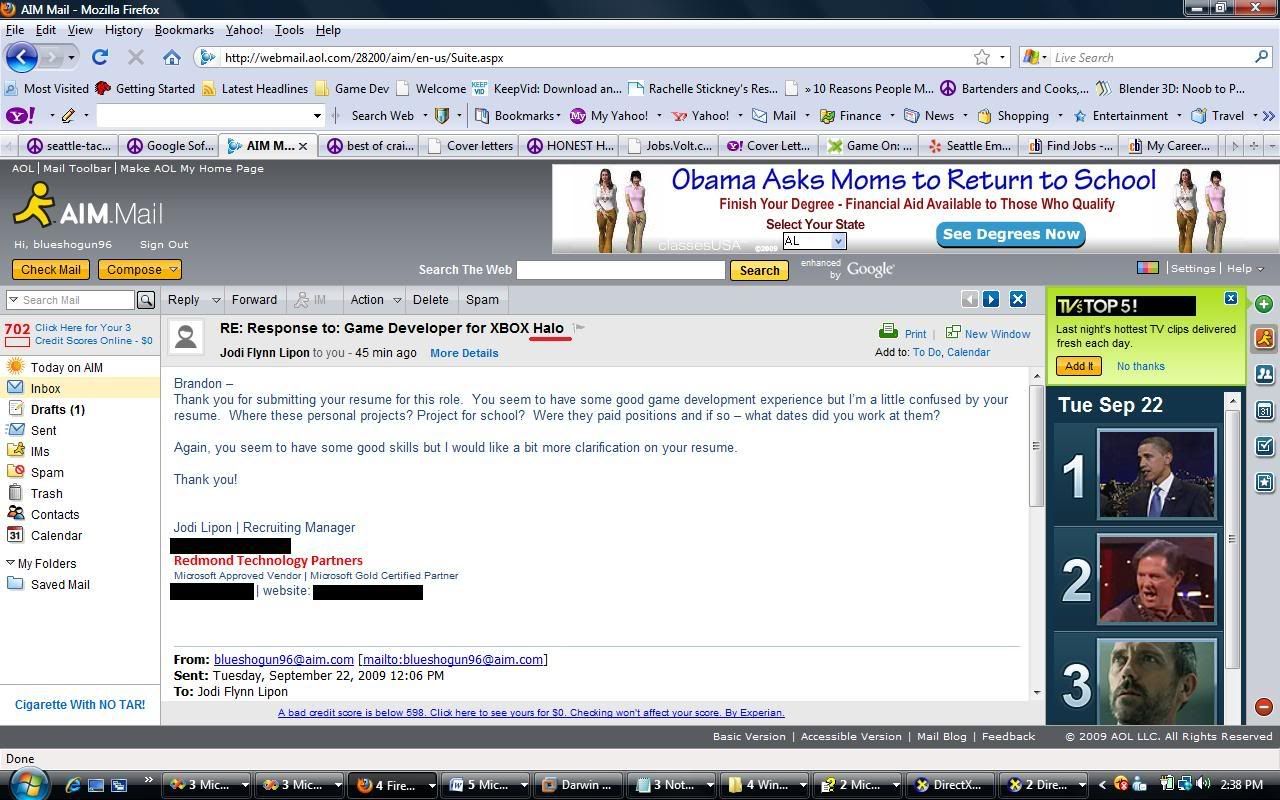Click the Add It button
Viewport: 1280px width, 800px height.
pyautogui.click(x=1078, y=366)
